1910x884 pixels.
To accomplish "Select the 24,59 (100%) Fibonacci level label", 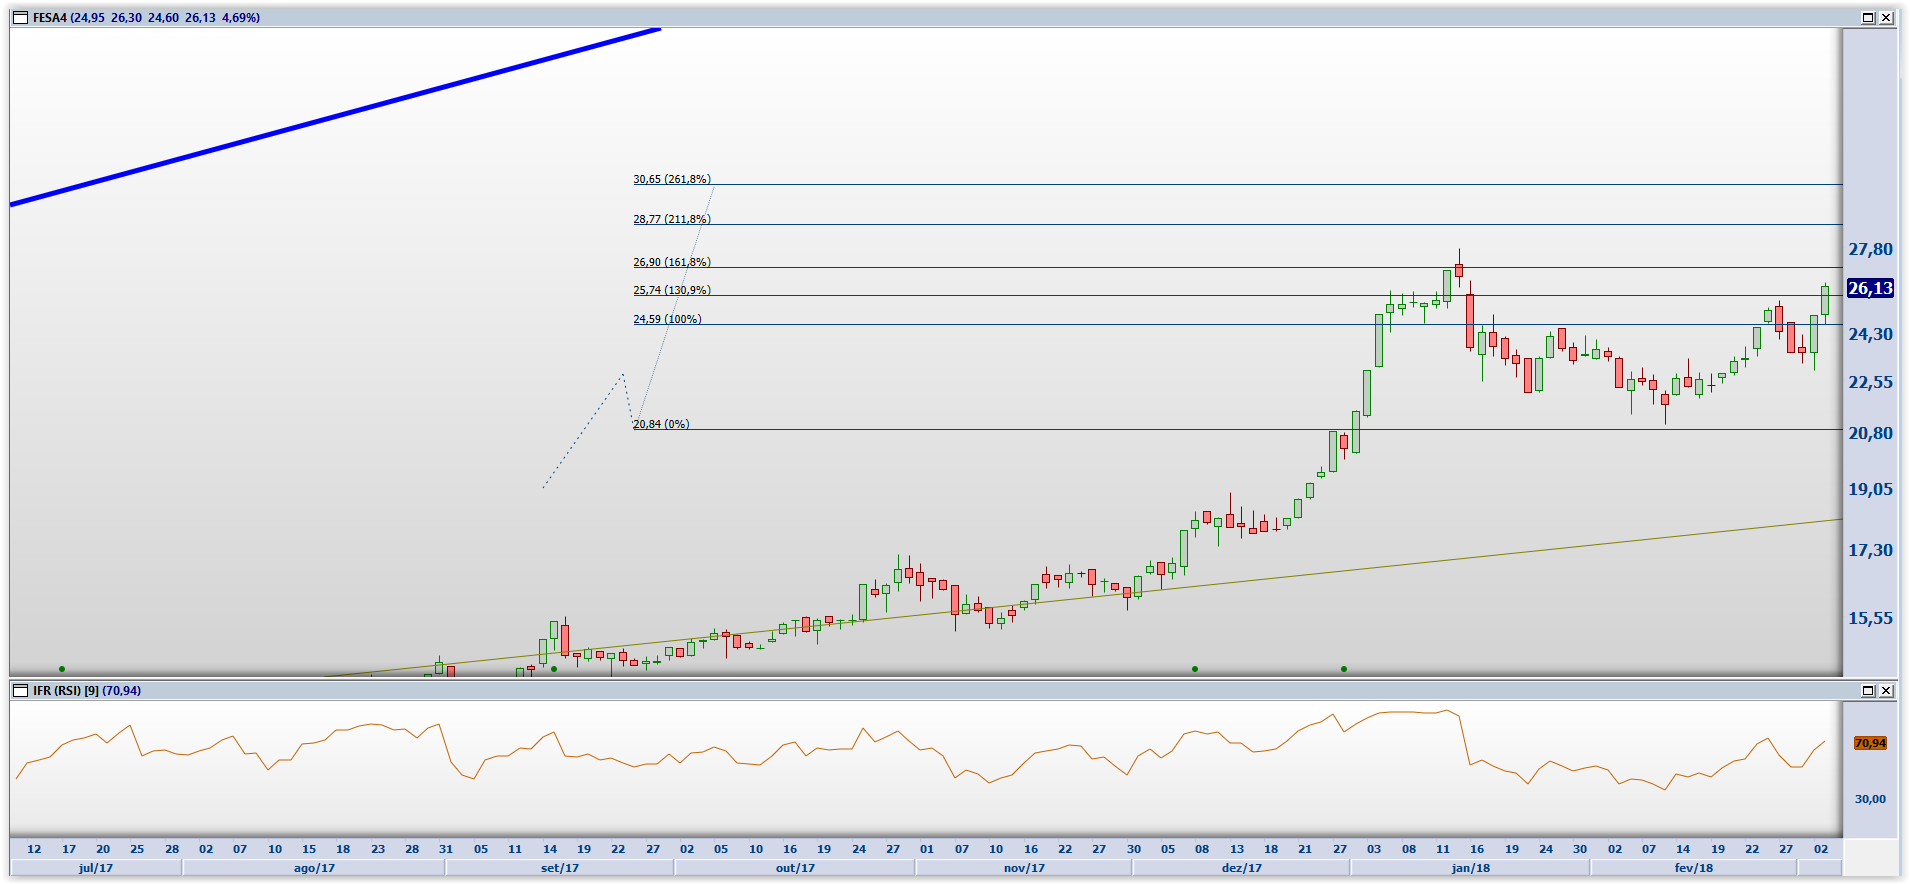I will (x=667, y=319).
